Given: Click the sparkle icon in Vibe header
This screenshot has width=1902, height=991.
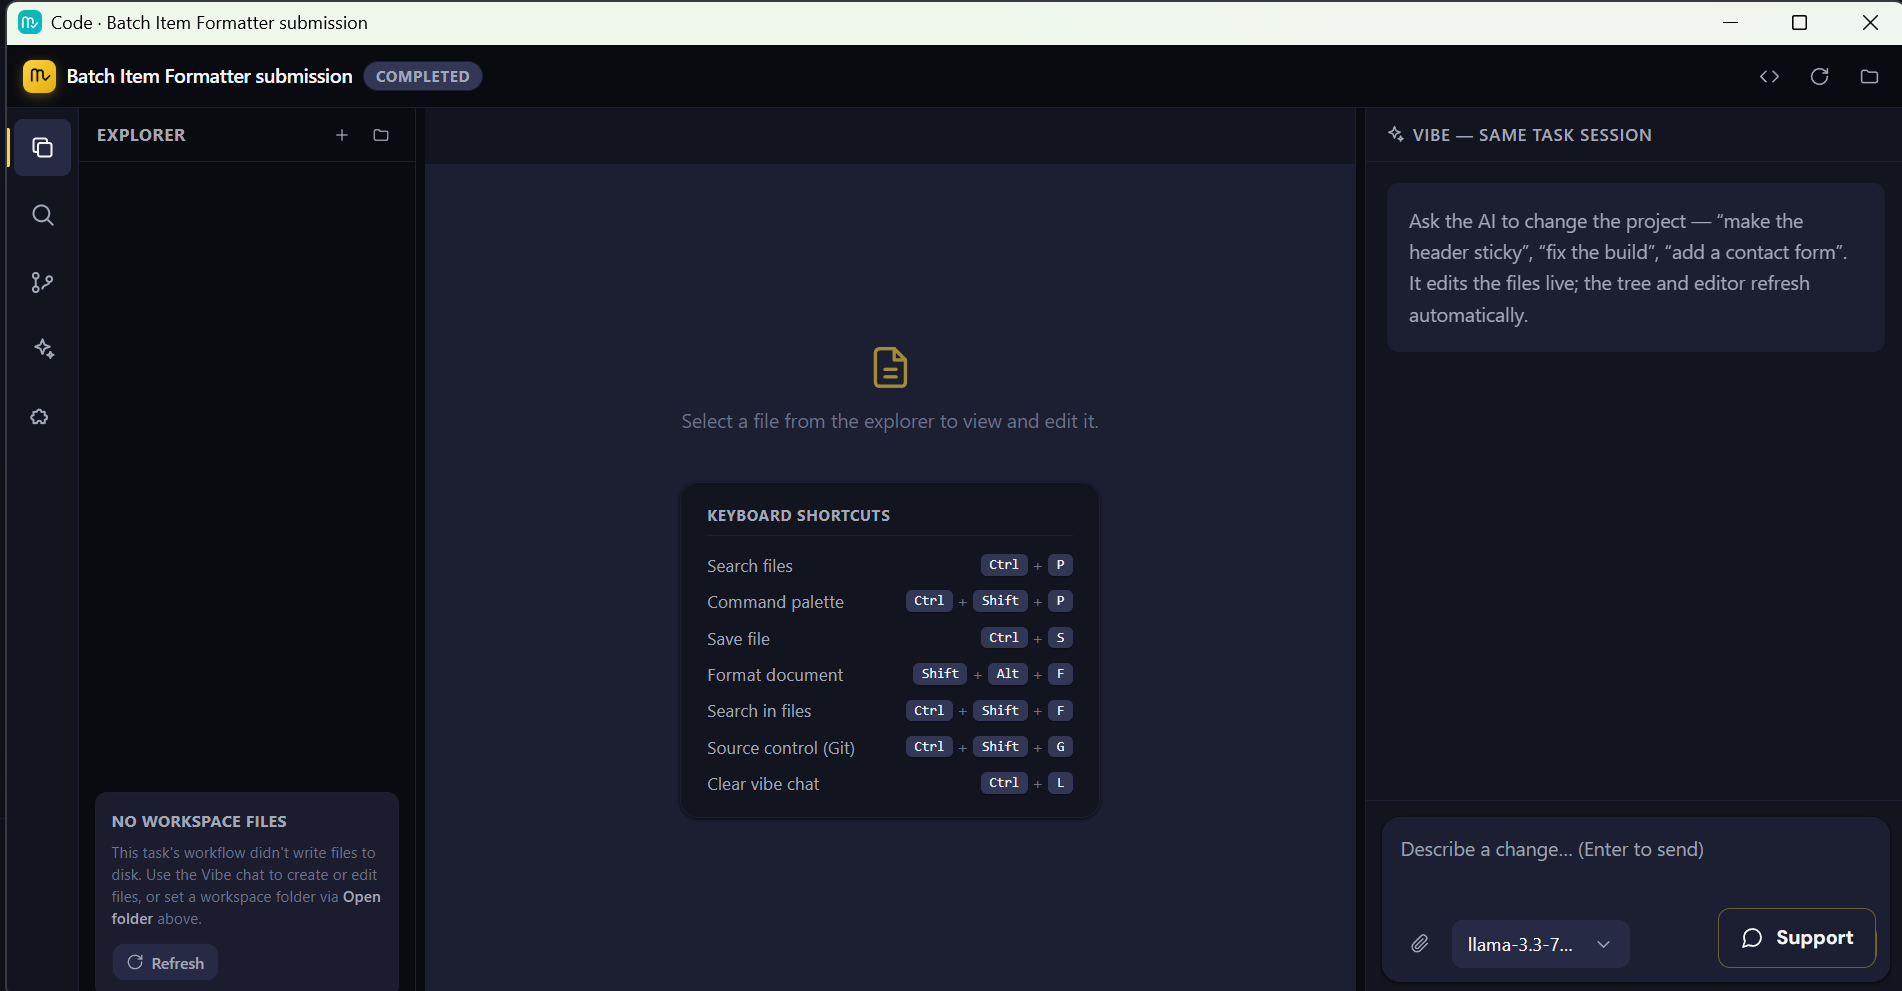Looking at the screenshot, I should point(1396,134).
